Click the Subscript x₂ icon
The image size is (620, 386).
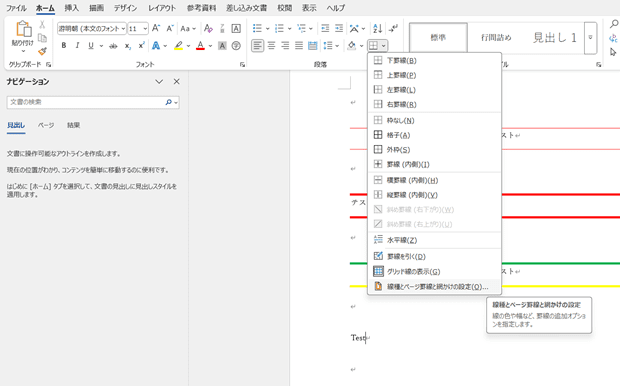tap(127, 46)
